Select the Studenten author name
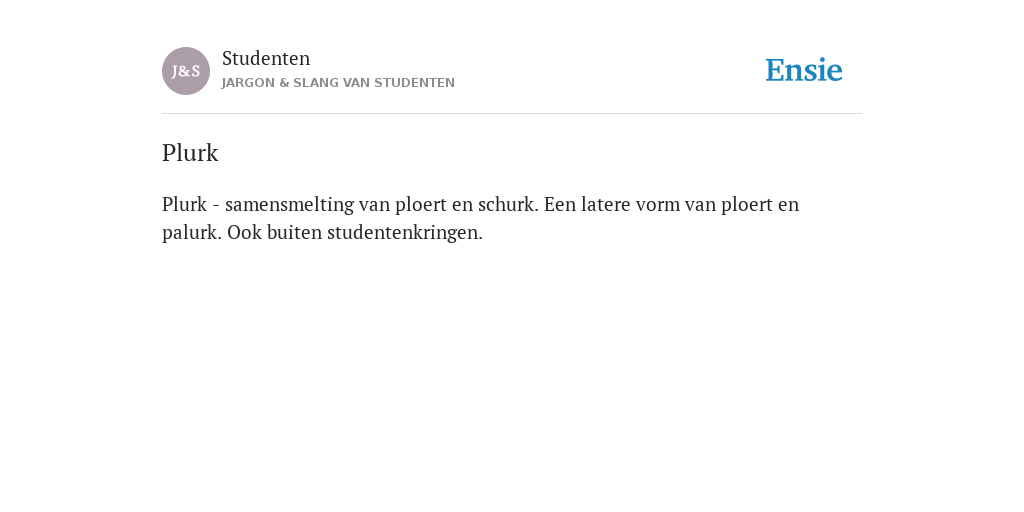This screenshot has height=512, width=1024. coord(266,58)
